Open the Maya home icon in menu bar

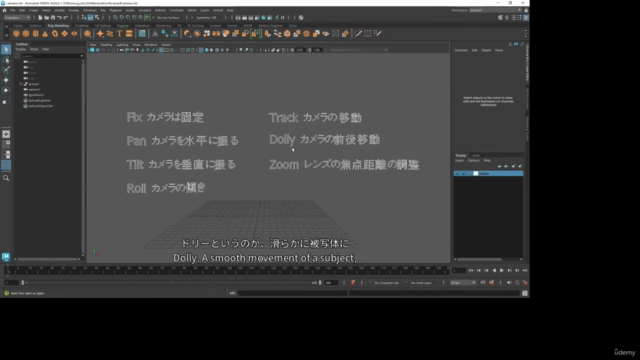[4, 10]
